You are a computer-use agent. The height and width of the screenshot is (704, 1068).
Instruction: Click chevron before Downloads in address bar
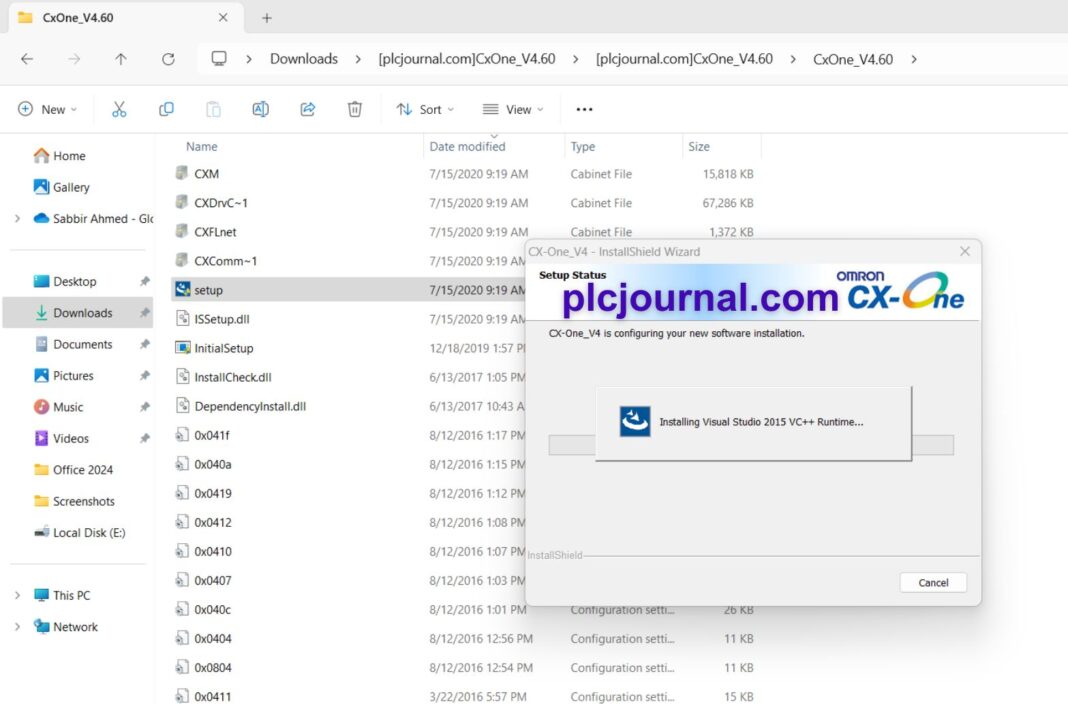tap(249, 59)
